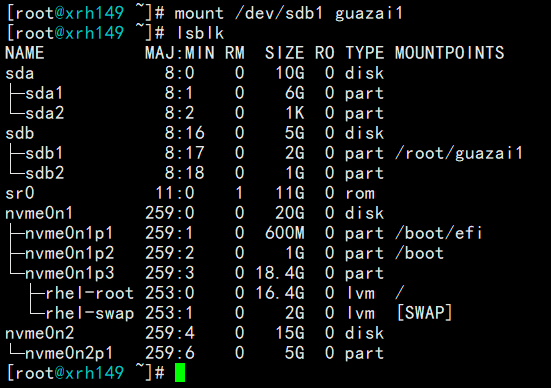Click the 'nvme0n2' disk name

40,333
